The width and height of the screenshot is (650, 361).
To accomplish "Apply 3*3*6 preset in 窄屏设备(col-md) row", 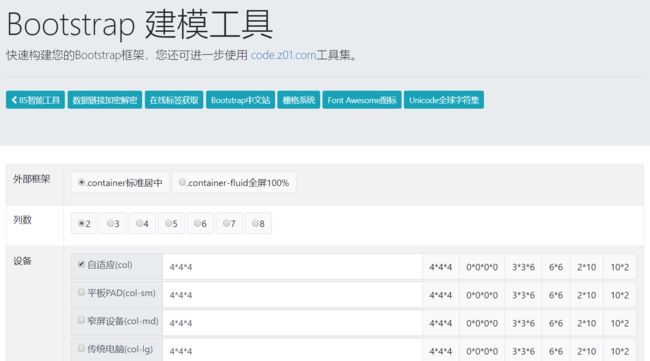I will [523, 323].
